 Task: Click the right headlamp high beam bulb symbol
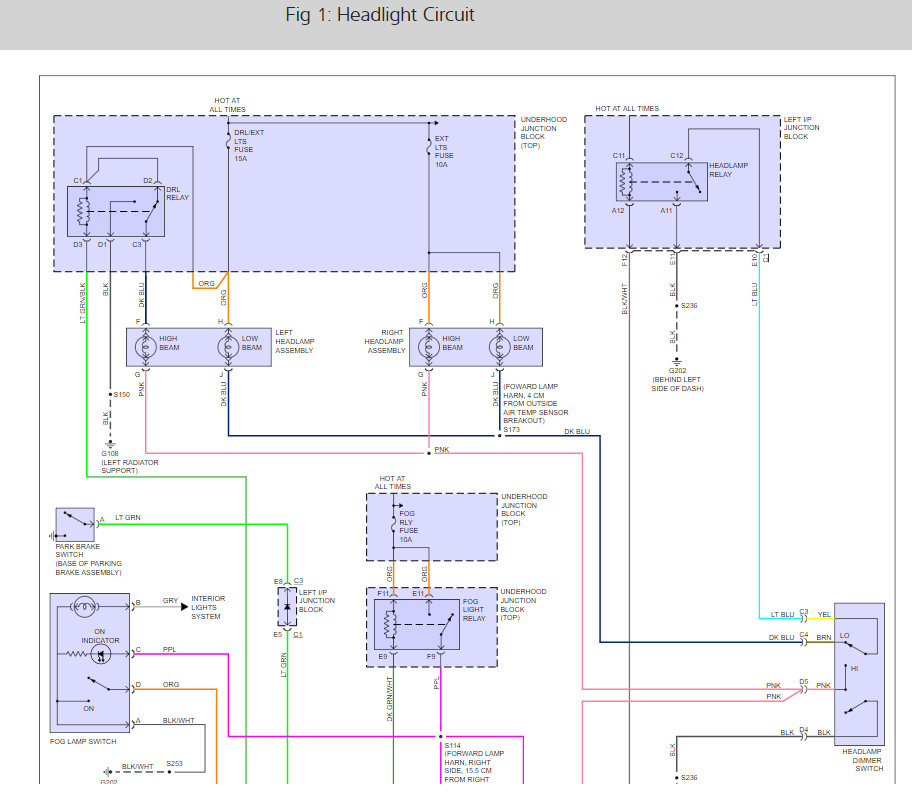point(429,347)
